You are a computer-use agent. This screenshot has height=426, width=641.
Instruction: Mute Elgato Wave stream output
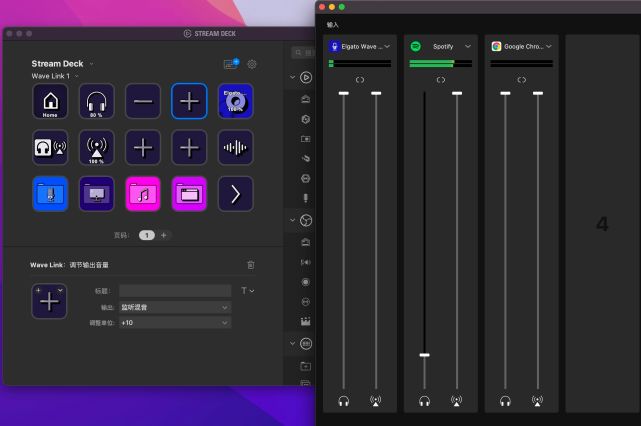[x=376, y=401]
